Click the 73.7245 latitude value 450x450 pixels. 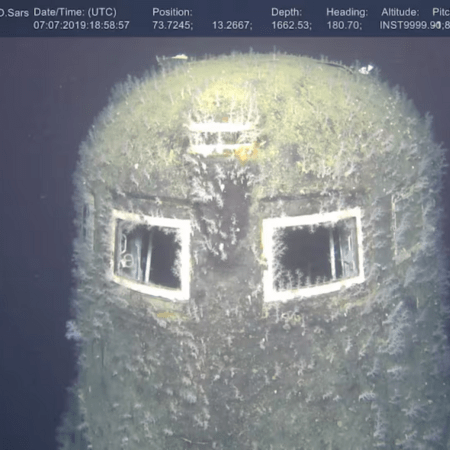[173, 25]
